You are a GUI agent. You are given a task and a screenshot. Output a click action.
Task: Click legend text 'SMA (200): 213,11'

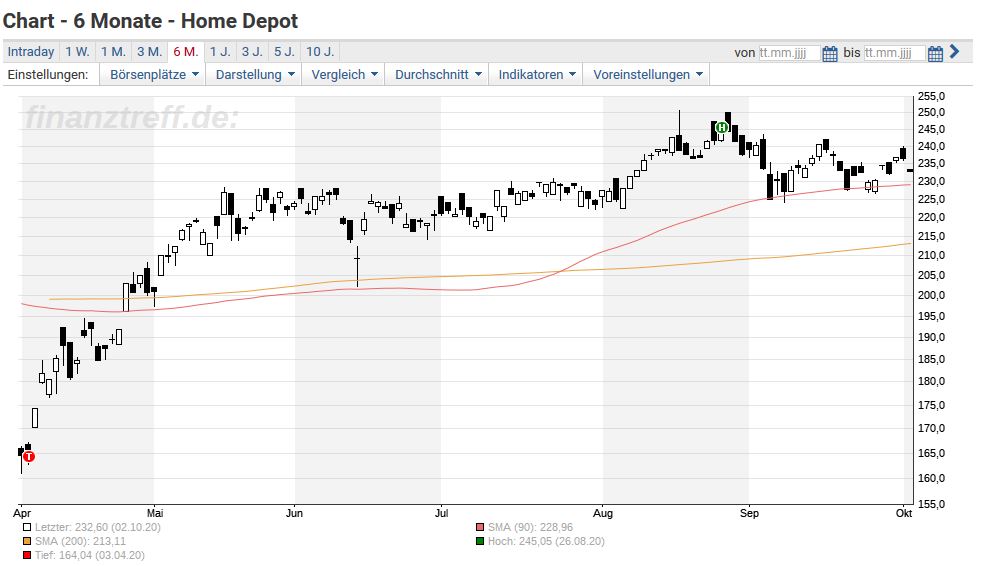click(x=80, y=541)
